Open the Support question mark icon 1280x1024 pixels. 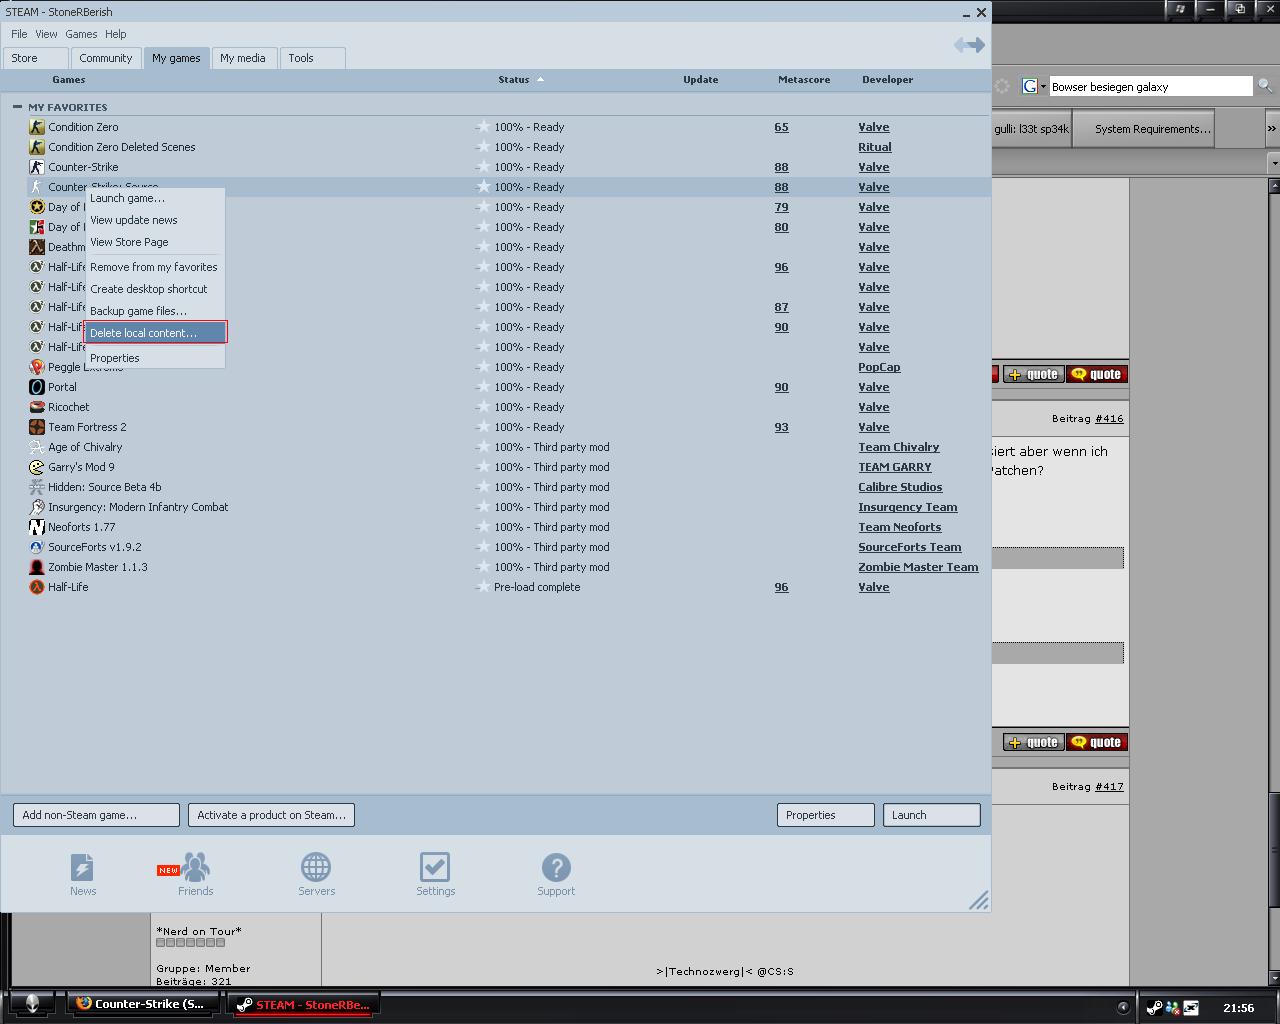tap(556, 867)
